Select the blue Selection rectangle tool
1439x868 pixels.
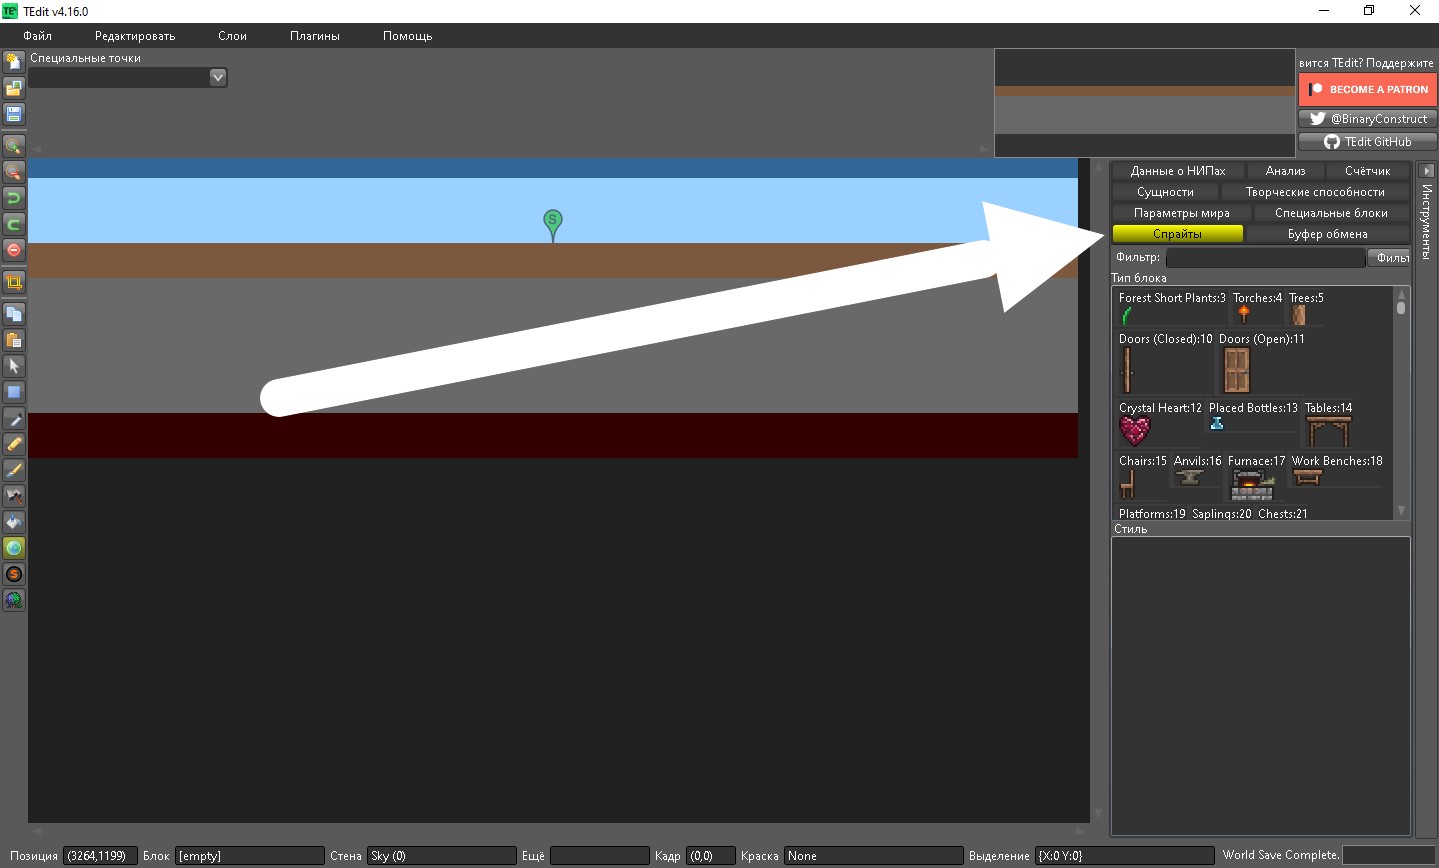(14, 392)
